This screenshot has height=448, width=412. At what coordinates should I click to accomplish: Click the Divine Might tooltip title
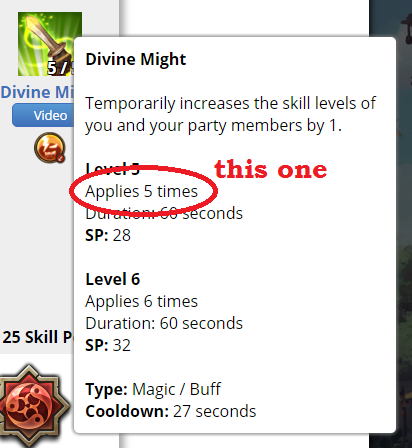pos(136,59)
